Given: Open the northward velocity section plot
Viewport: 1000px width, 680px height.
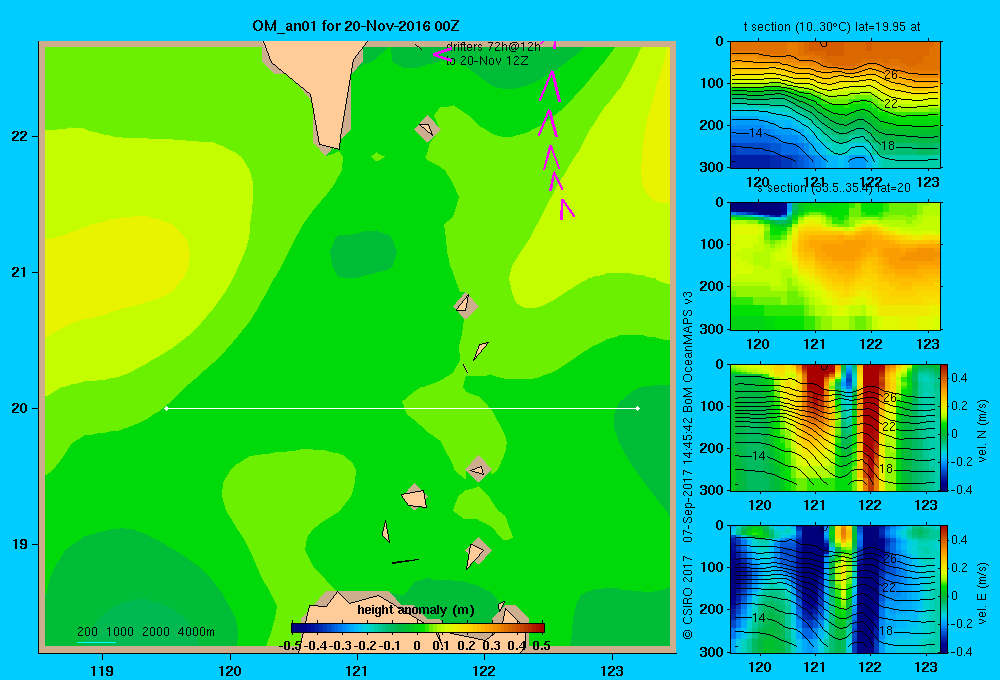Looking at the screenshot, I should (x=835, y=427).
